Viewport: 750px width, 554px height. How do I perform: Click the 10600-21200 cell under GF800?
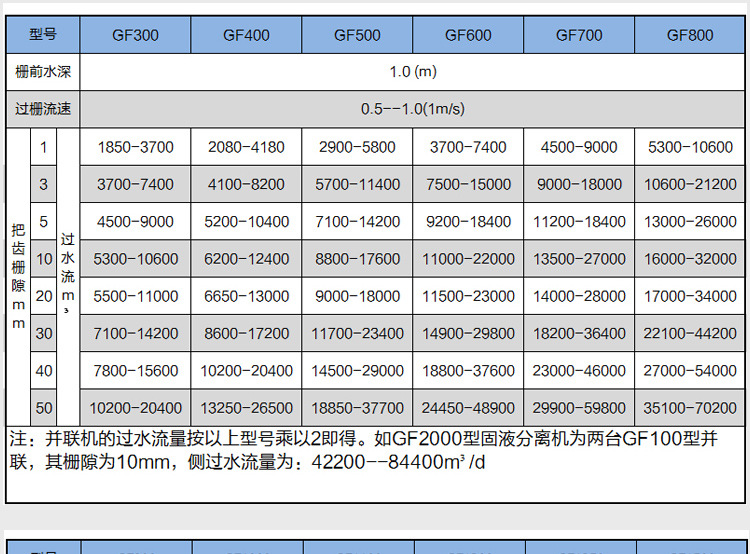tap(690, 184)
